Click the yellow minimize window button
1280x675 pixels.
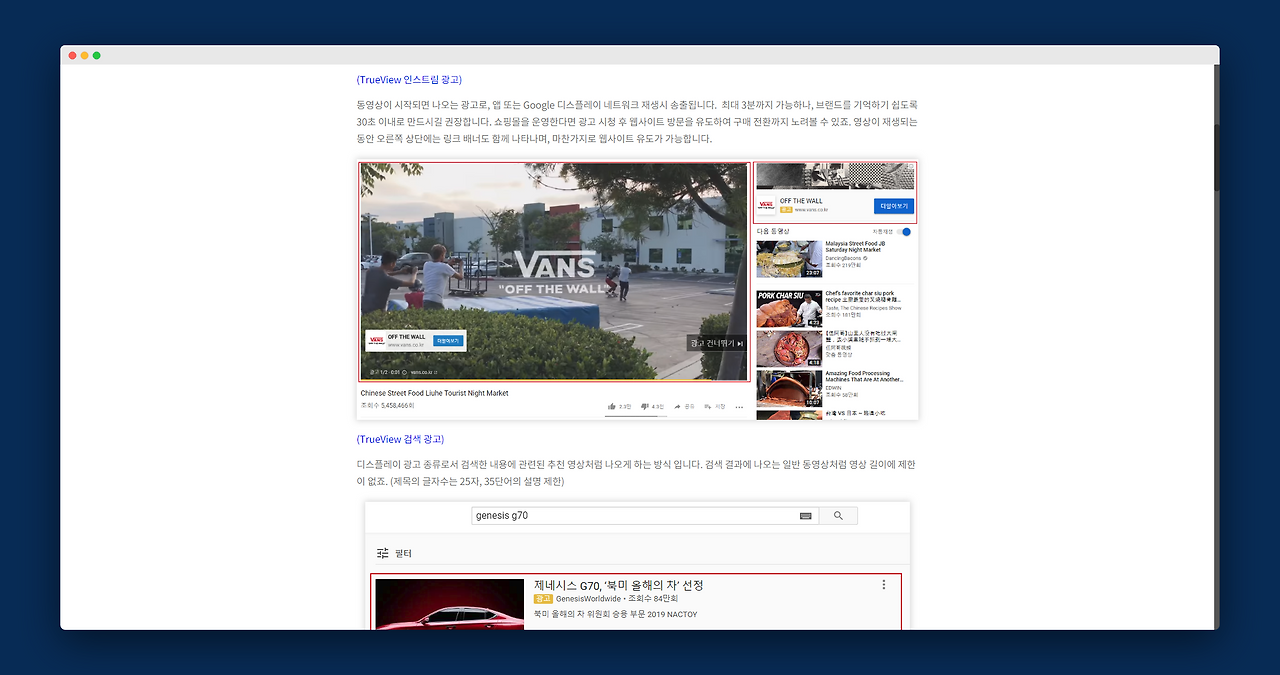pyautogui.click(x=85, y=55)
